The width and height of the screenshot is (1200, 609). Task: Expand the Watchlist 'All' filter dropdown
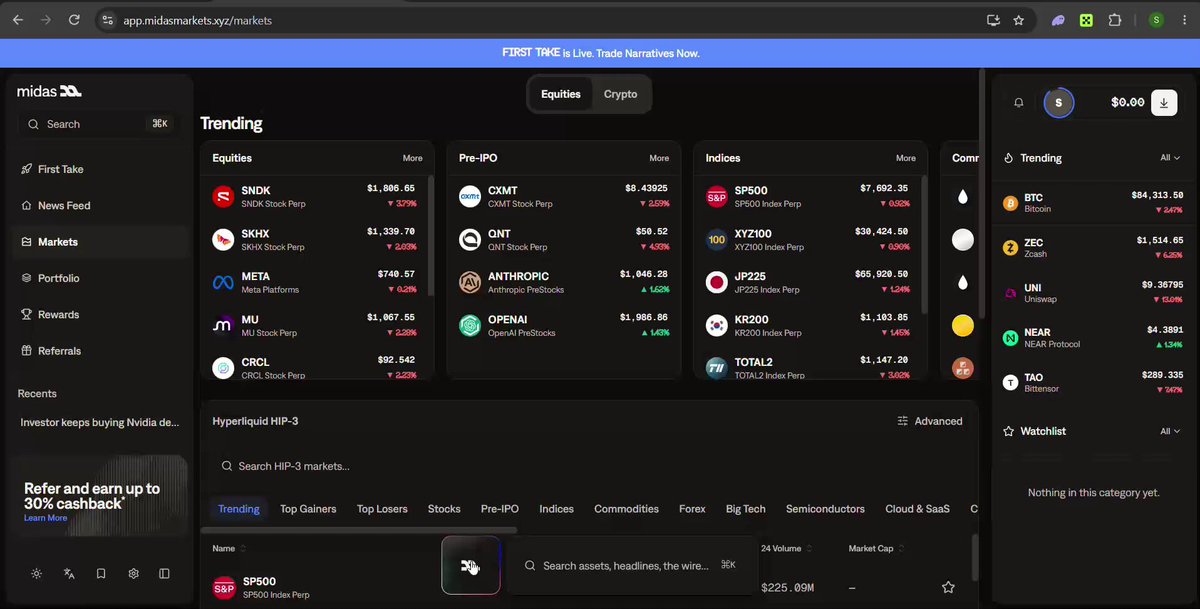click(x=1170, y=431)
